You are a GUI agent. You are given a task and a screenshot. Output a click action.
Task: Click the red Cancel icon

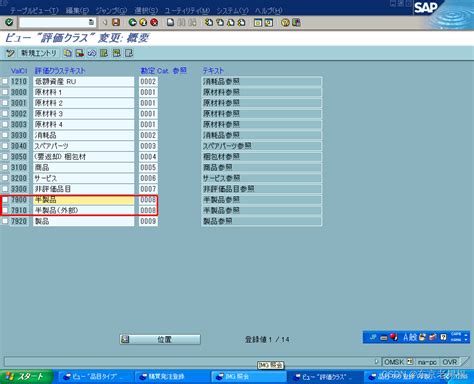154,22
